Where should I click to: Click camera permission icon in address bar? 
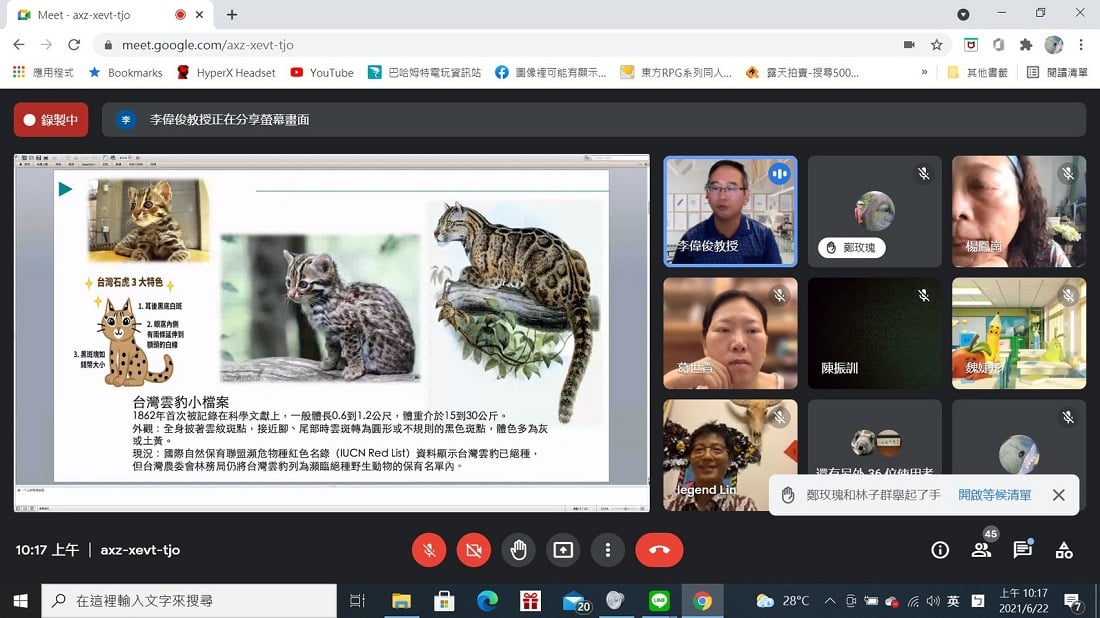coord(909,45)
